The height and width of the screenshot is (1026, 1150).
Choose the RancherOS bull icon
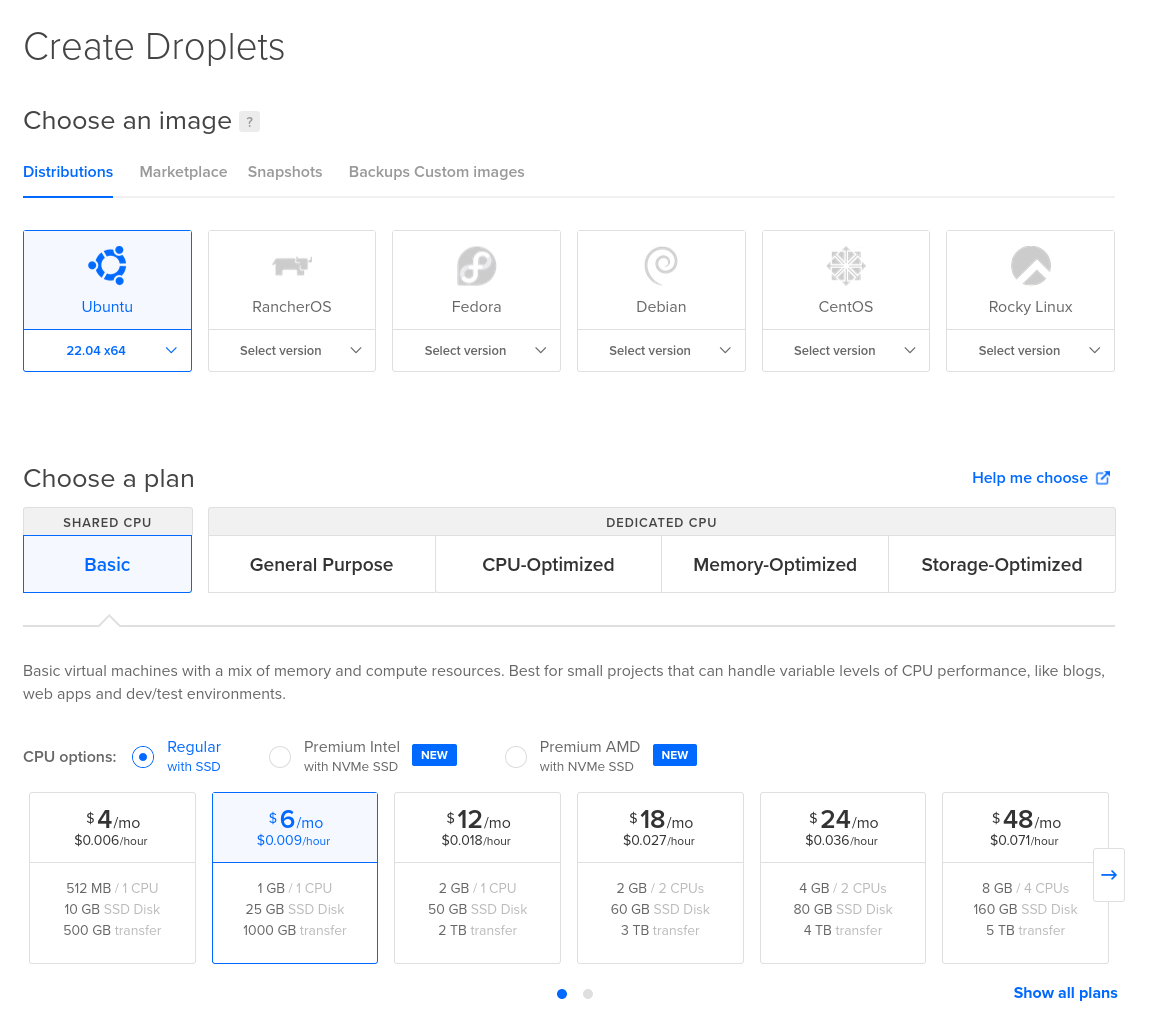pos(292,265)
